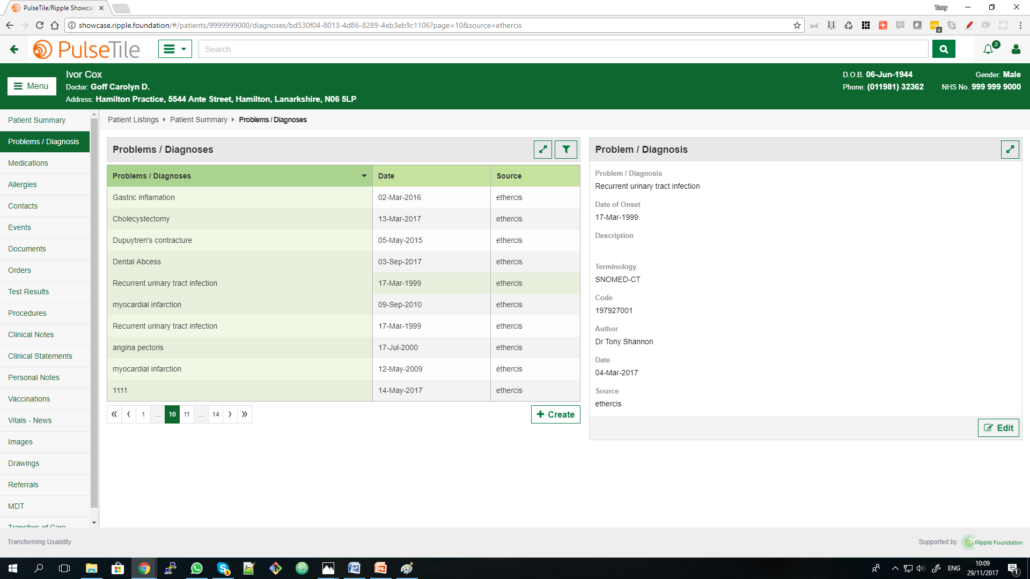
Task: Expand the Problem / Diagnosis detail panel
Action: (1009, 150)
